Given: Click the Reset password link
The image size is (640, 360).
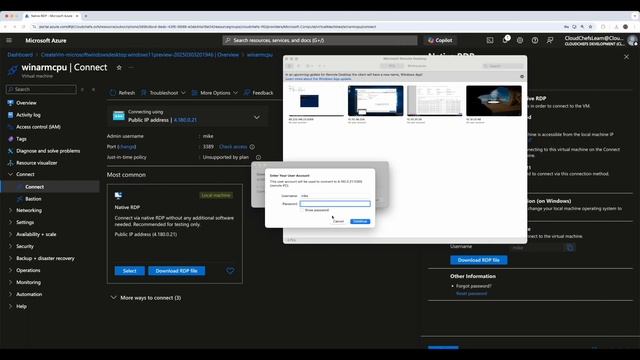Looking at the screenshot, I should point(471,293).
